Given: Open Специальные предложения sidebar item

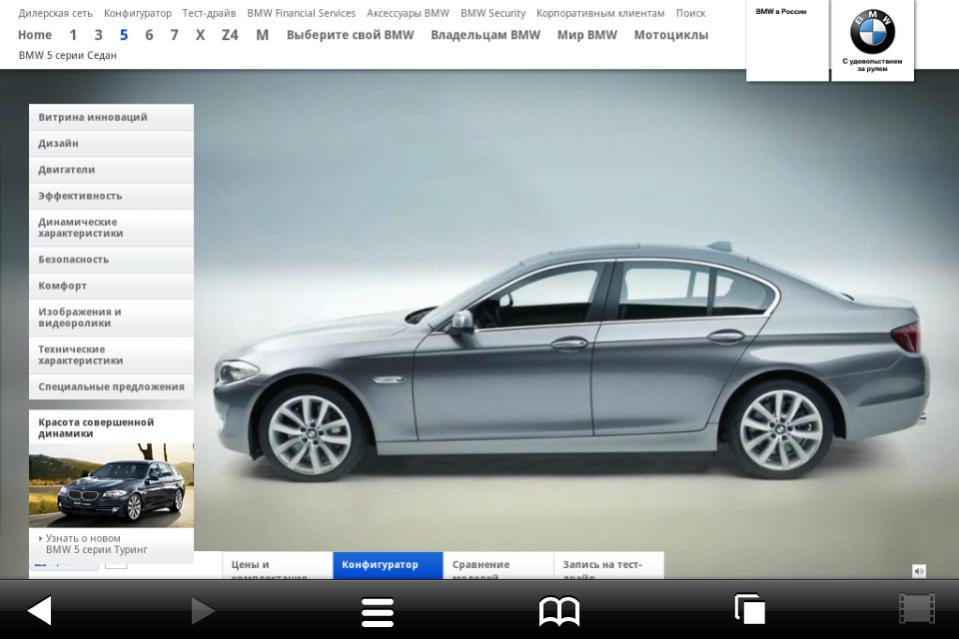Looking at the screenshot, I should 111,386.
